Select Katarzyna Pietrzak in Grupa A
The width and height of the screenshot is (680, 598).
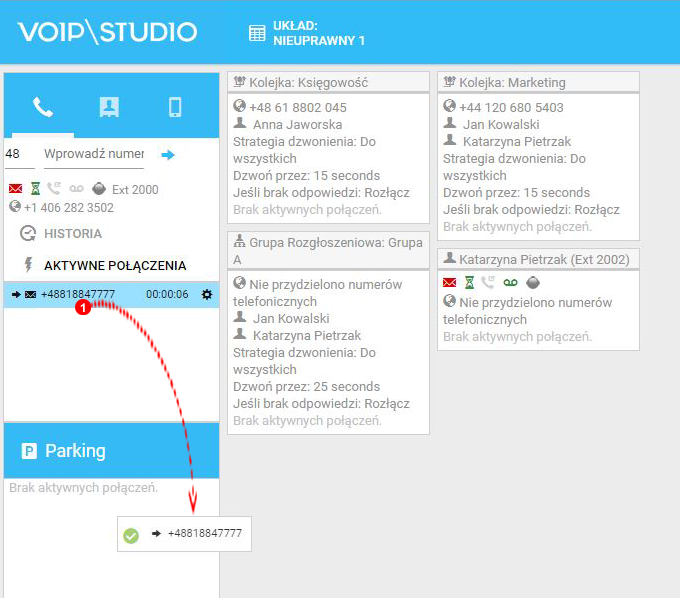[x=307, y=336]
